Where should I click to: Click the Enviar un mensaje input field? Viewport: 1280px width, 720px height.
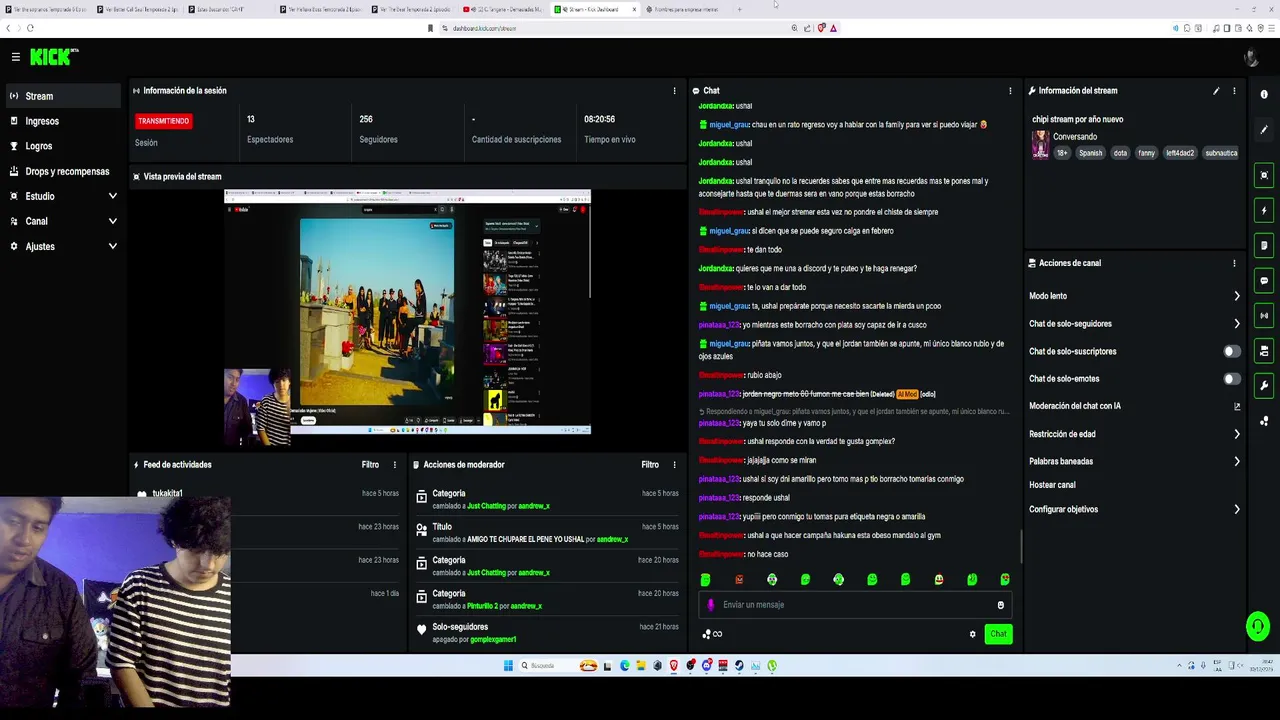coord(855,605)
